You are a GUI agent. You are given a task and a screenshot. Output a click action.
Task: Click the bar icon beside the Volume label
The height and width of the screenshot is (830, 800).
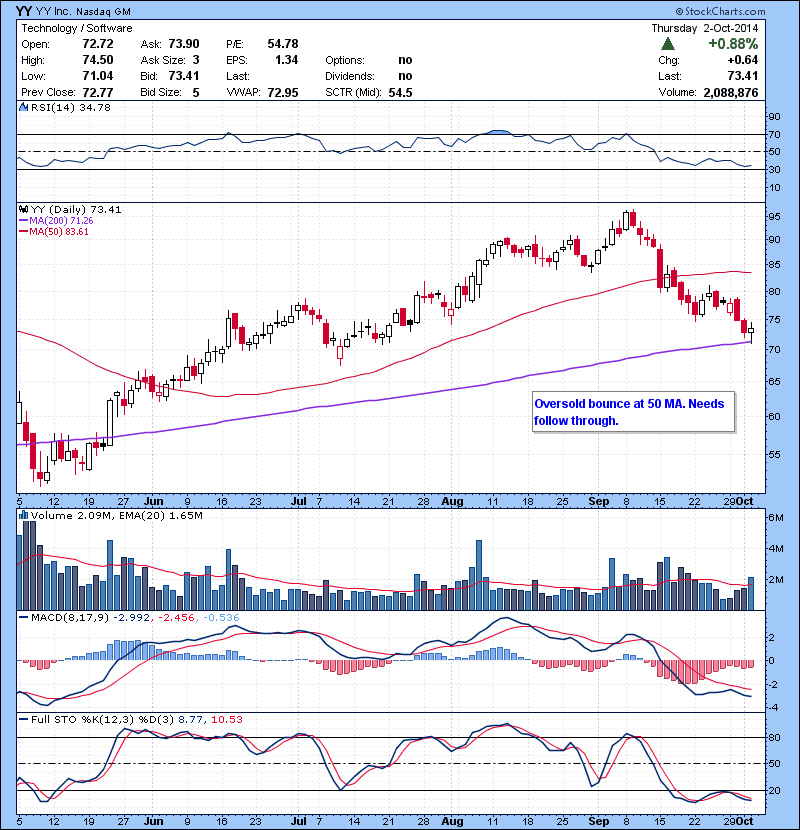23,515
